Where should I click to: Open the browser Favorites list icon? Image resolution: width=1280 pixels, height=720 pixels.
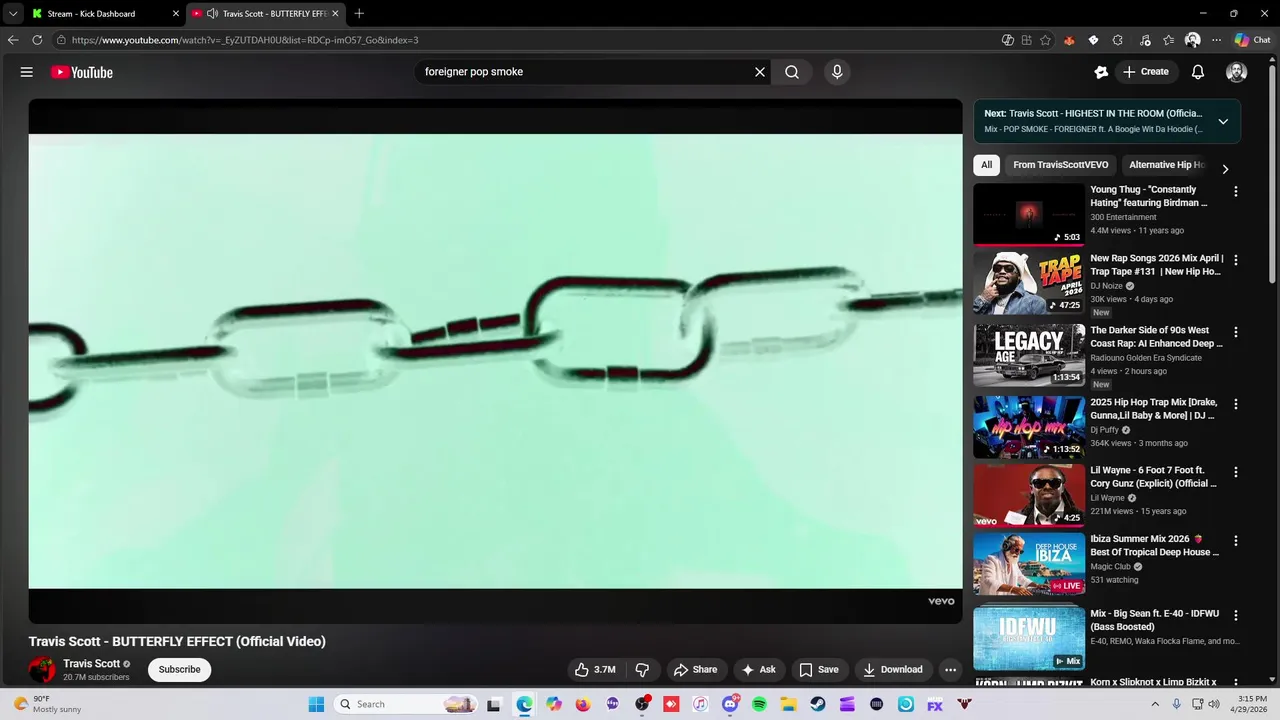click(x=1169, y=40)
